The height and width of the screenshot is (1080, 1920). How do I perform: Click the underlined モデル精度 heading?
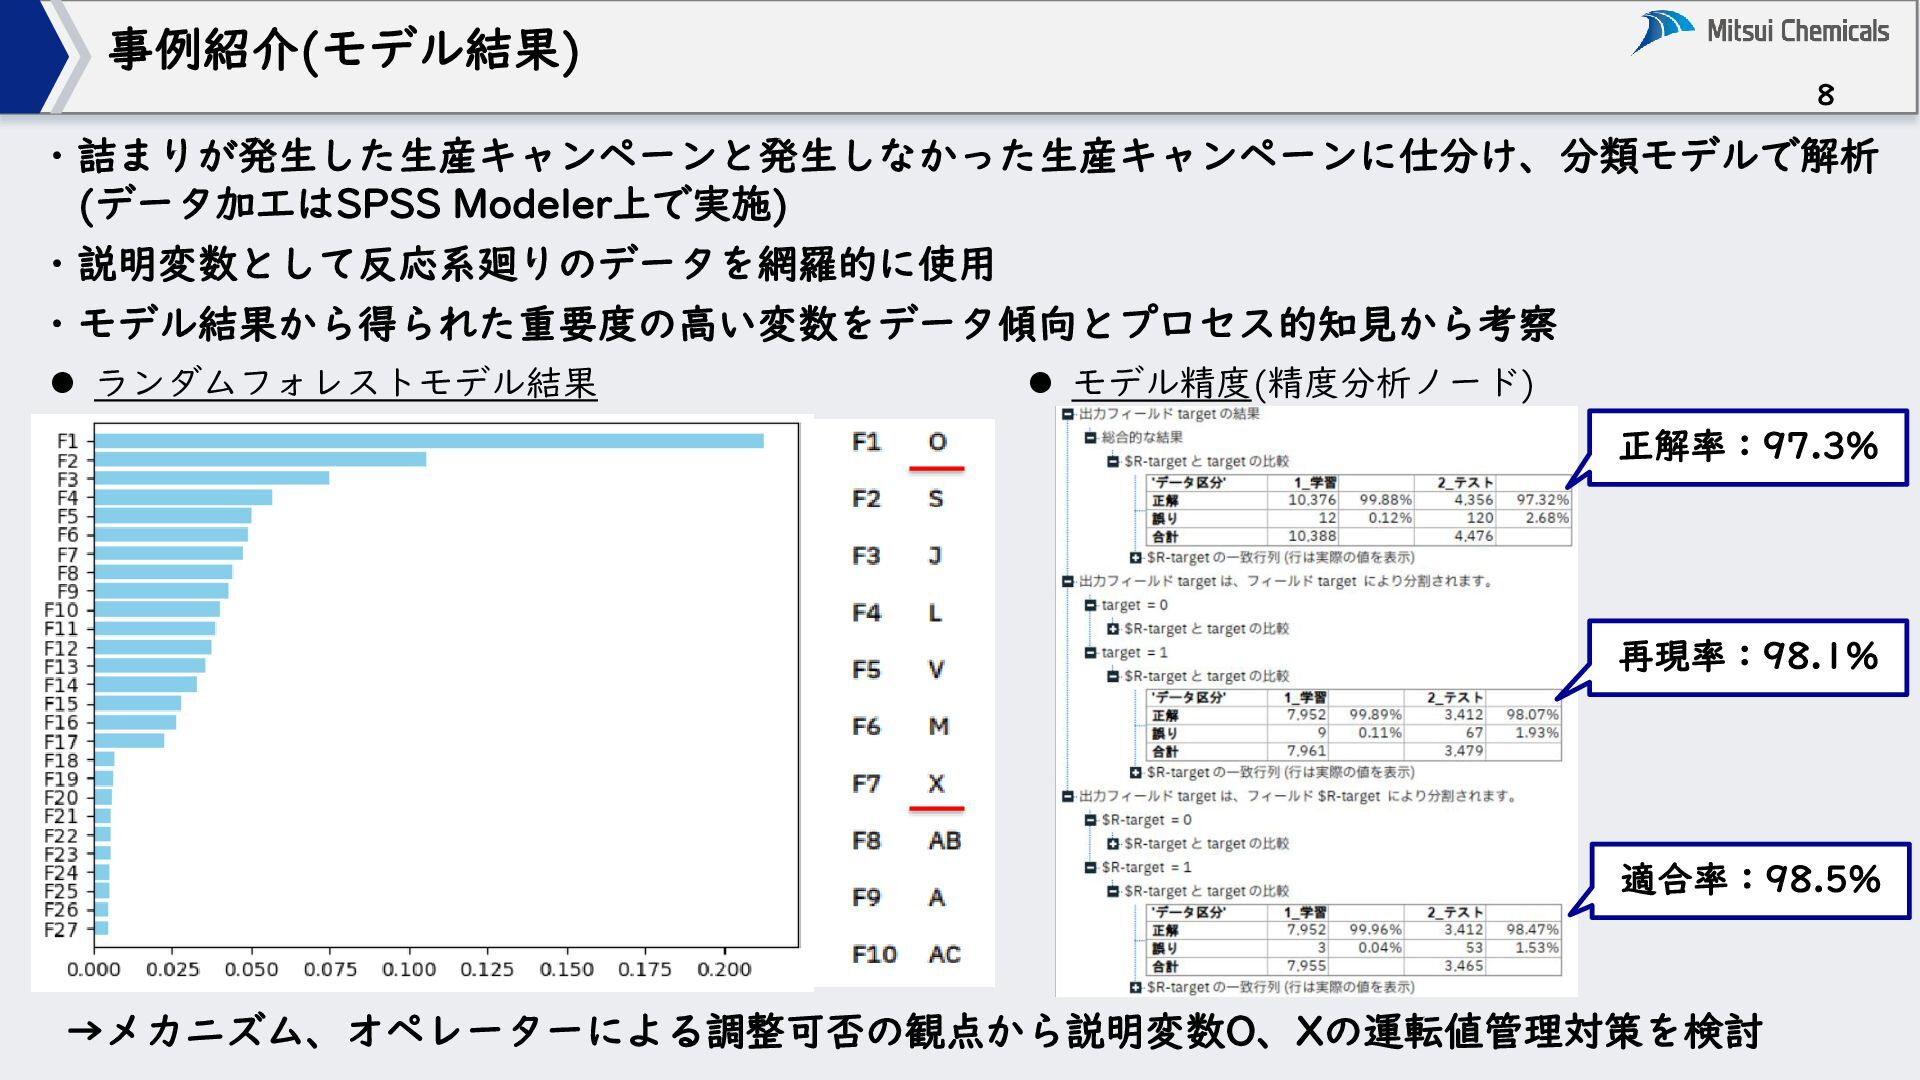coord(1160,383)
